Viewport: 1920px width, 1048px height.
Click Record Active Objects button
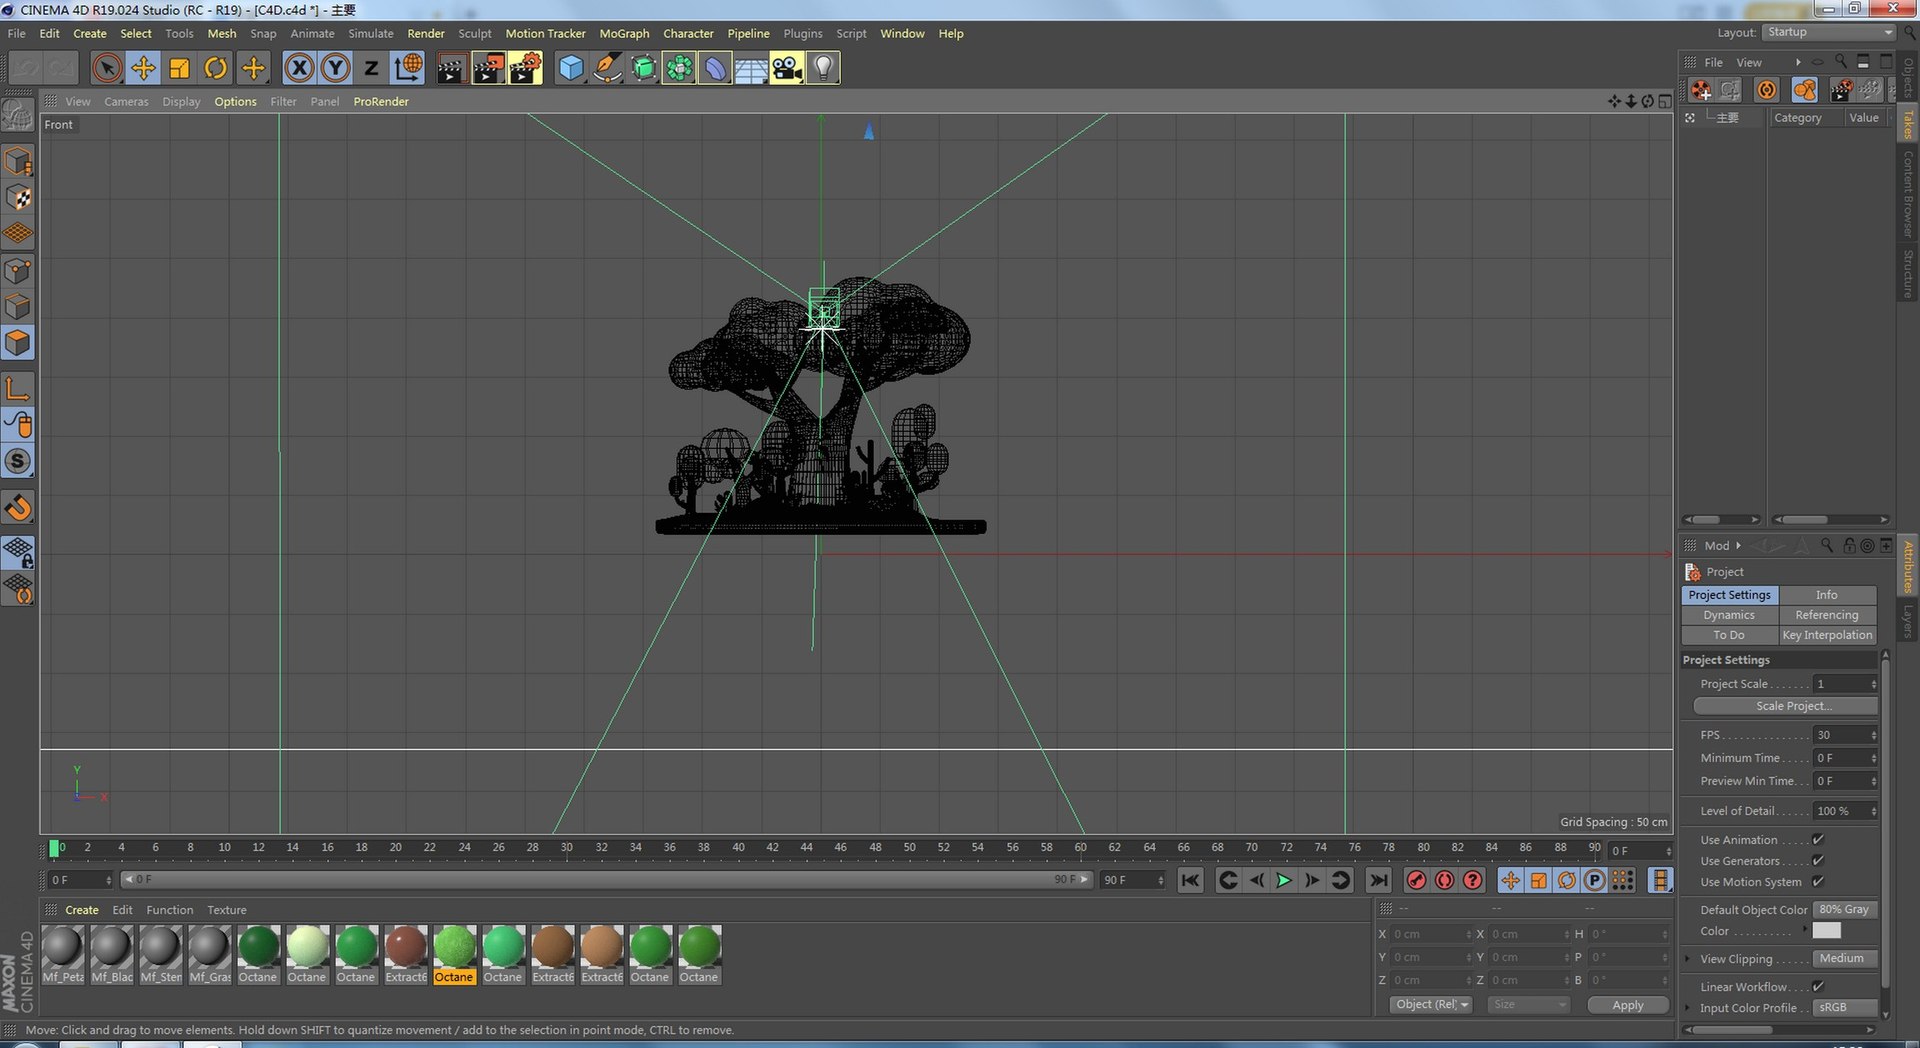tap(1416, 880)
